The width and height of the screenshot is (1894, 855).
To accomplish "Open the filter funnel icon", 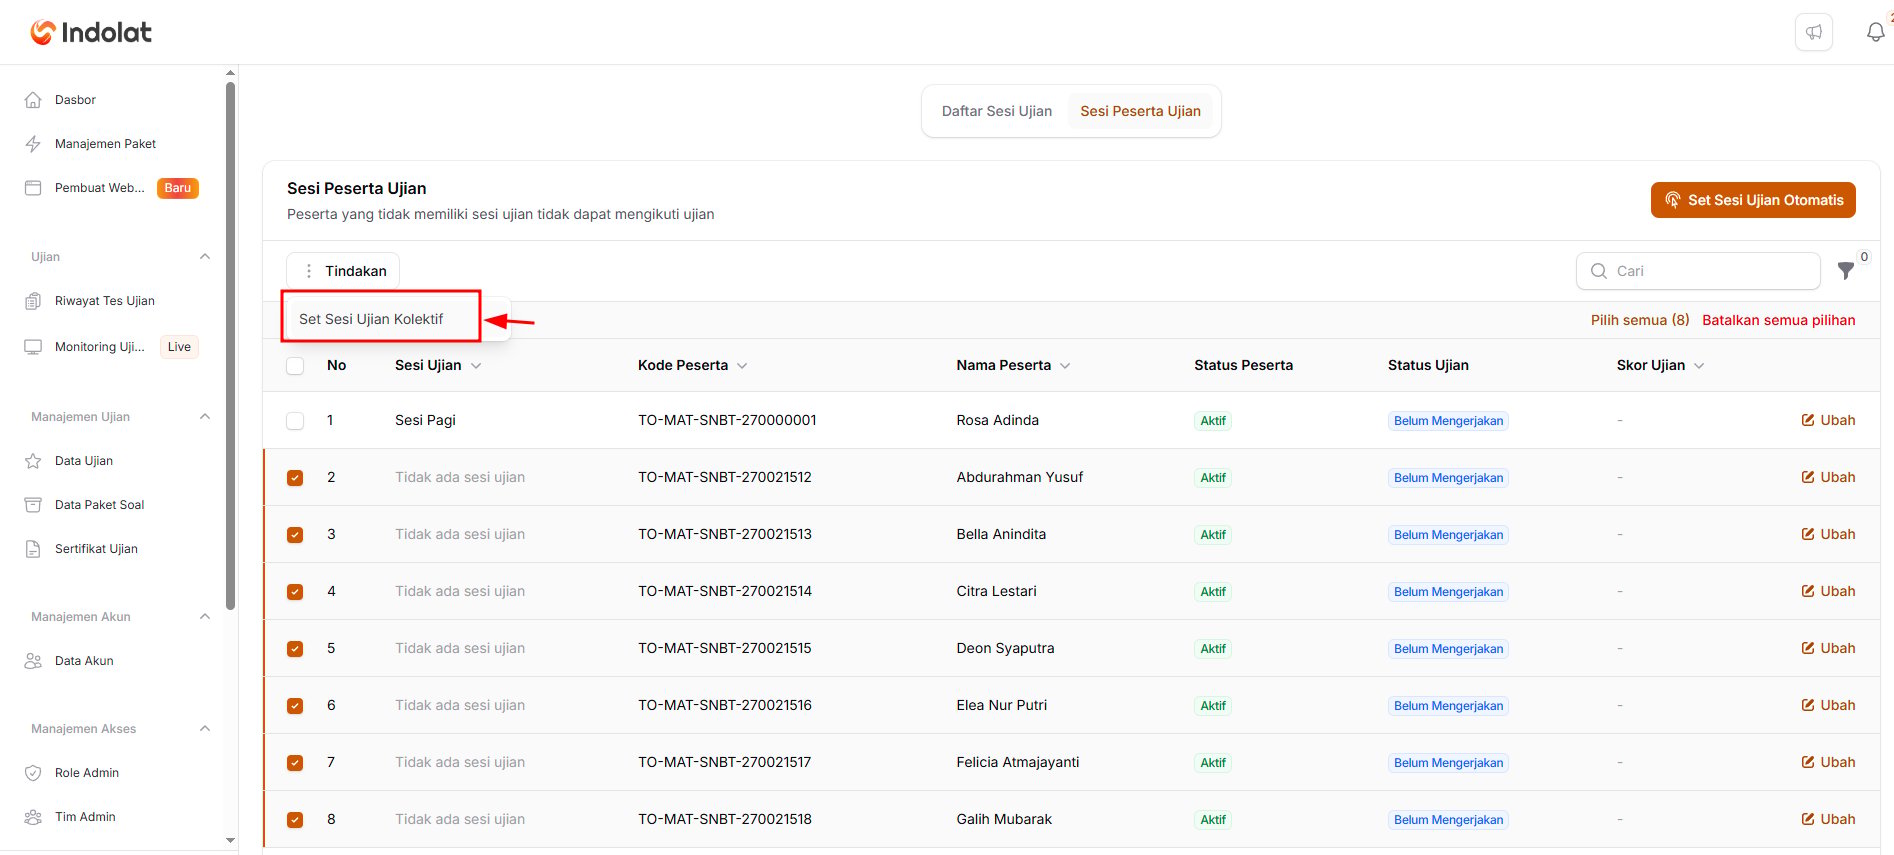I will coord(1846,271).
